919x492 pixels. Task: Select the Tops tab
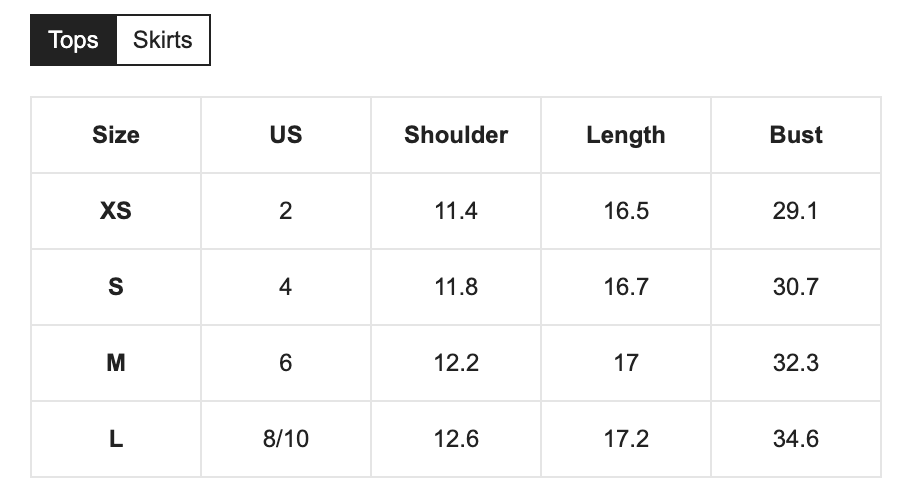click(73, 40)
